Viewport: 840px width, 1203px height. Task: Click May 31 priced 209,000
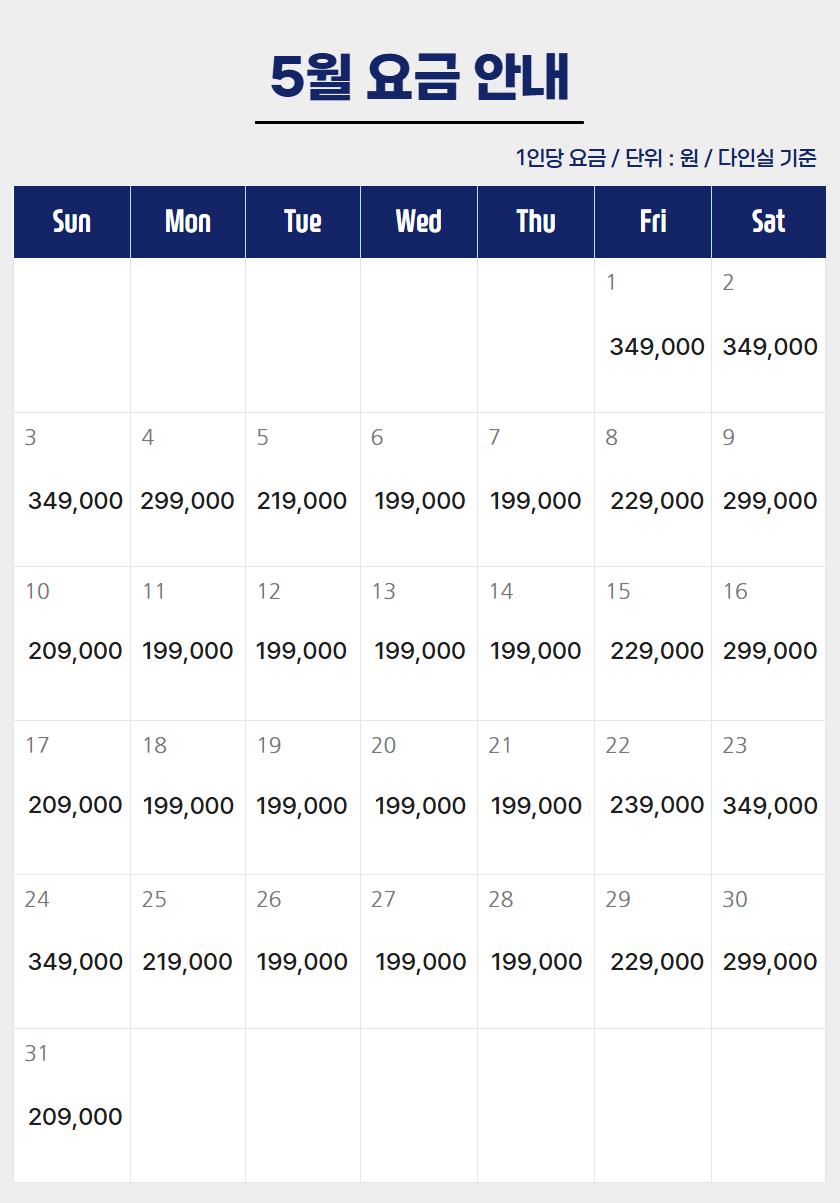[x=72, y=1105]
